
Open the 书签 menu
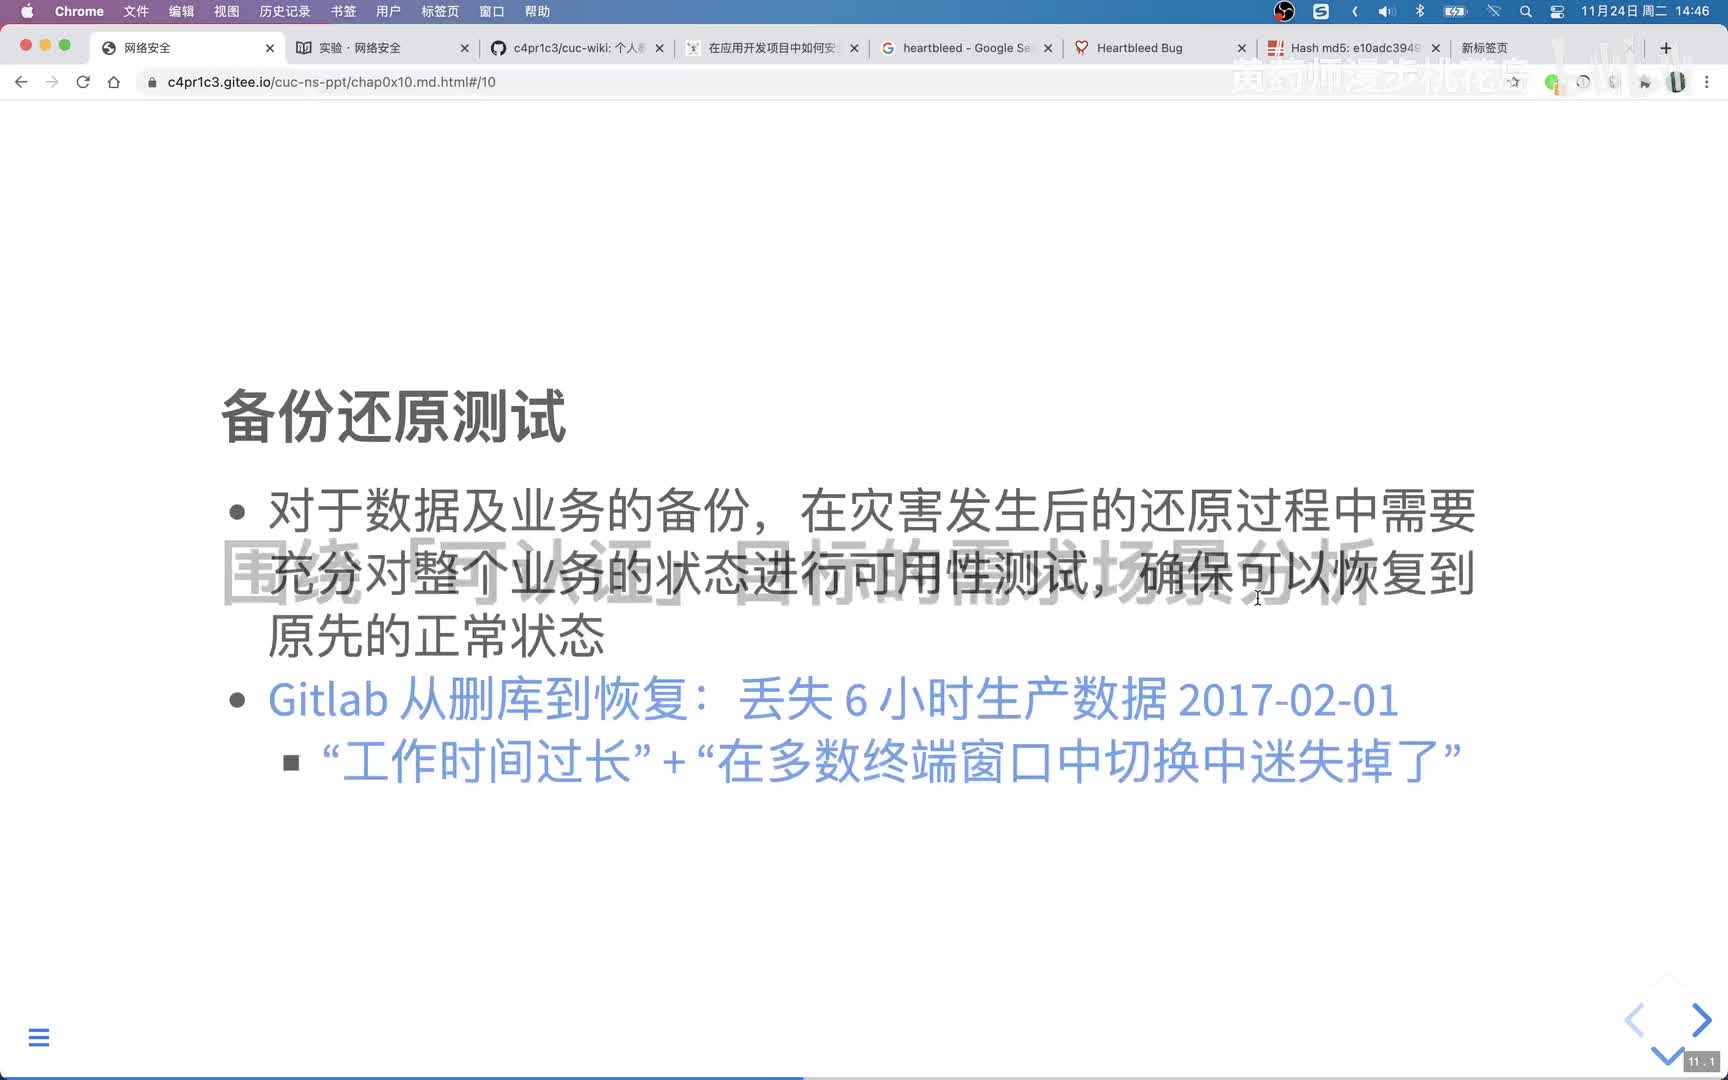(x=343, y=11)
